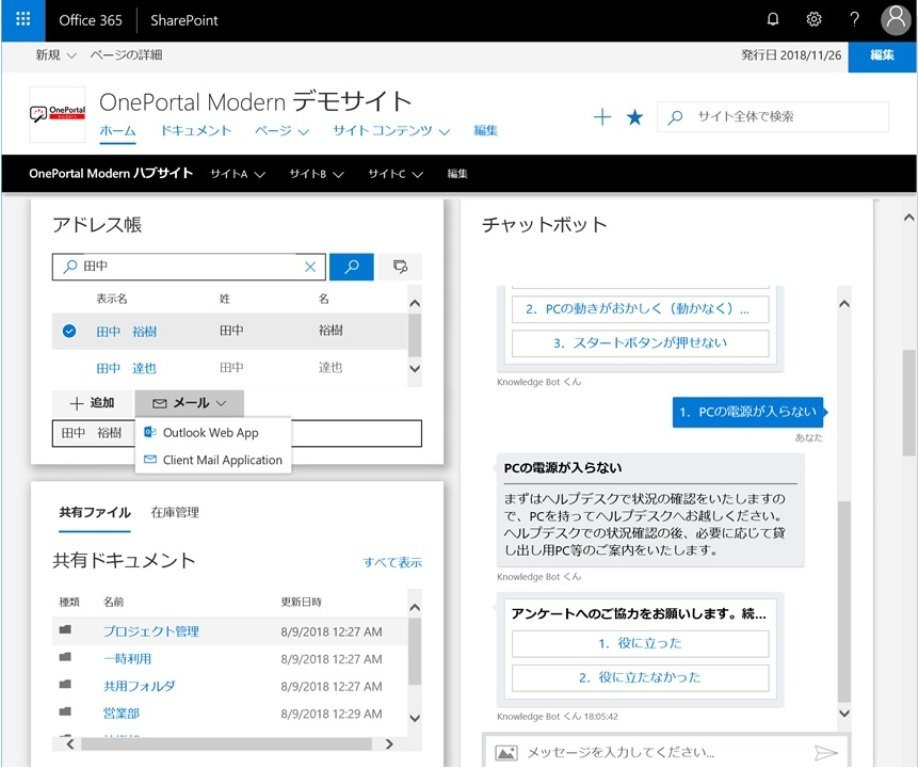Image resolution: width=918 pixels, height=768 pixels.
Task: Open notifications bell icon
Action: [x=773, y=20]
